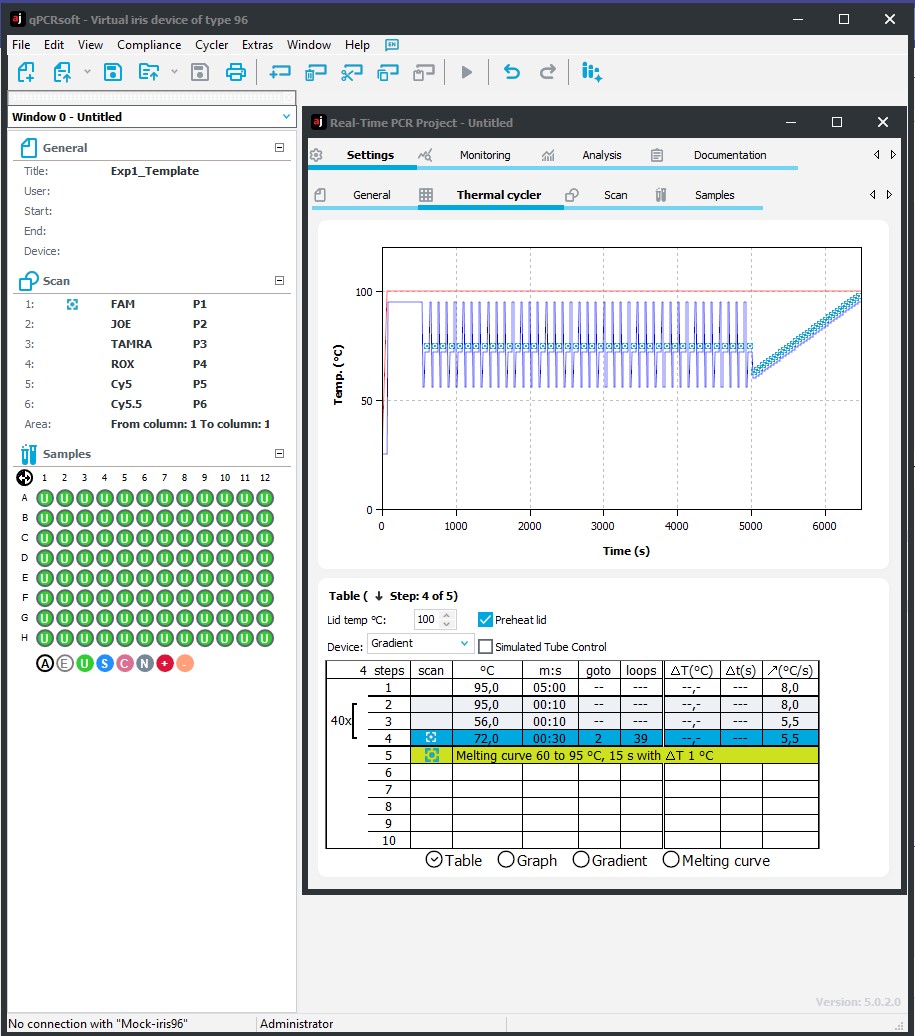Image resolution: width=915 pixels, height=1036 pixels.
Task: Click the Lid temp input field
Action: 426,620
